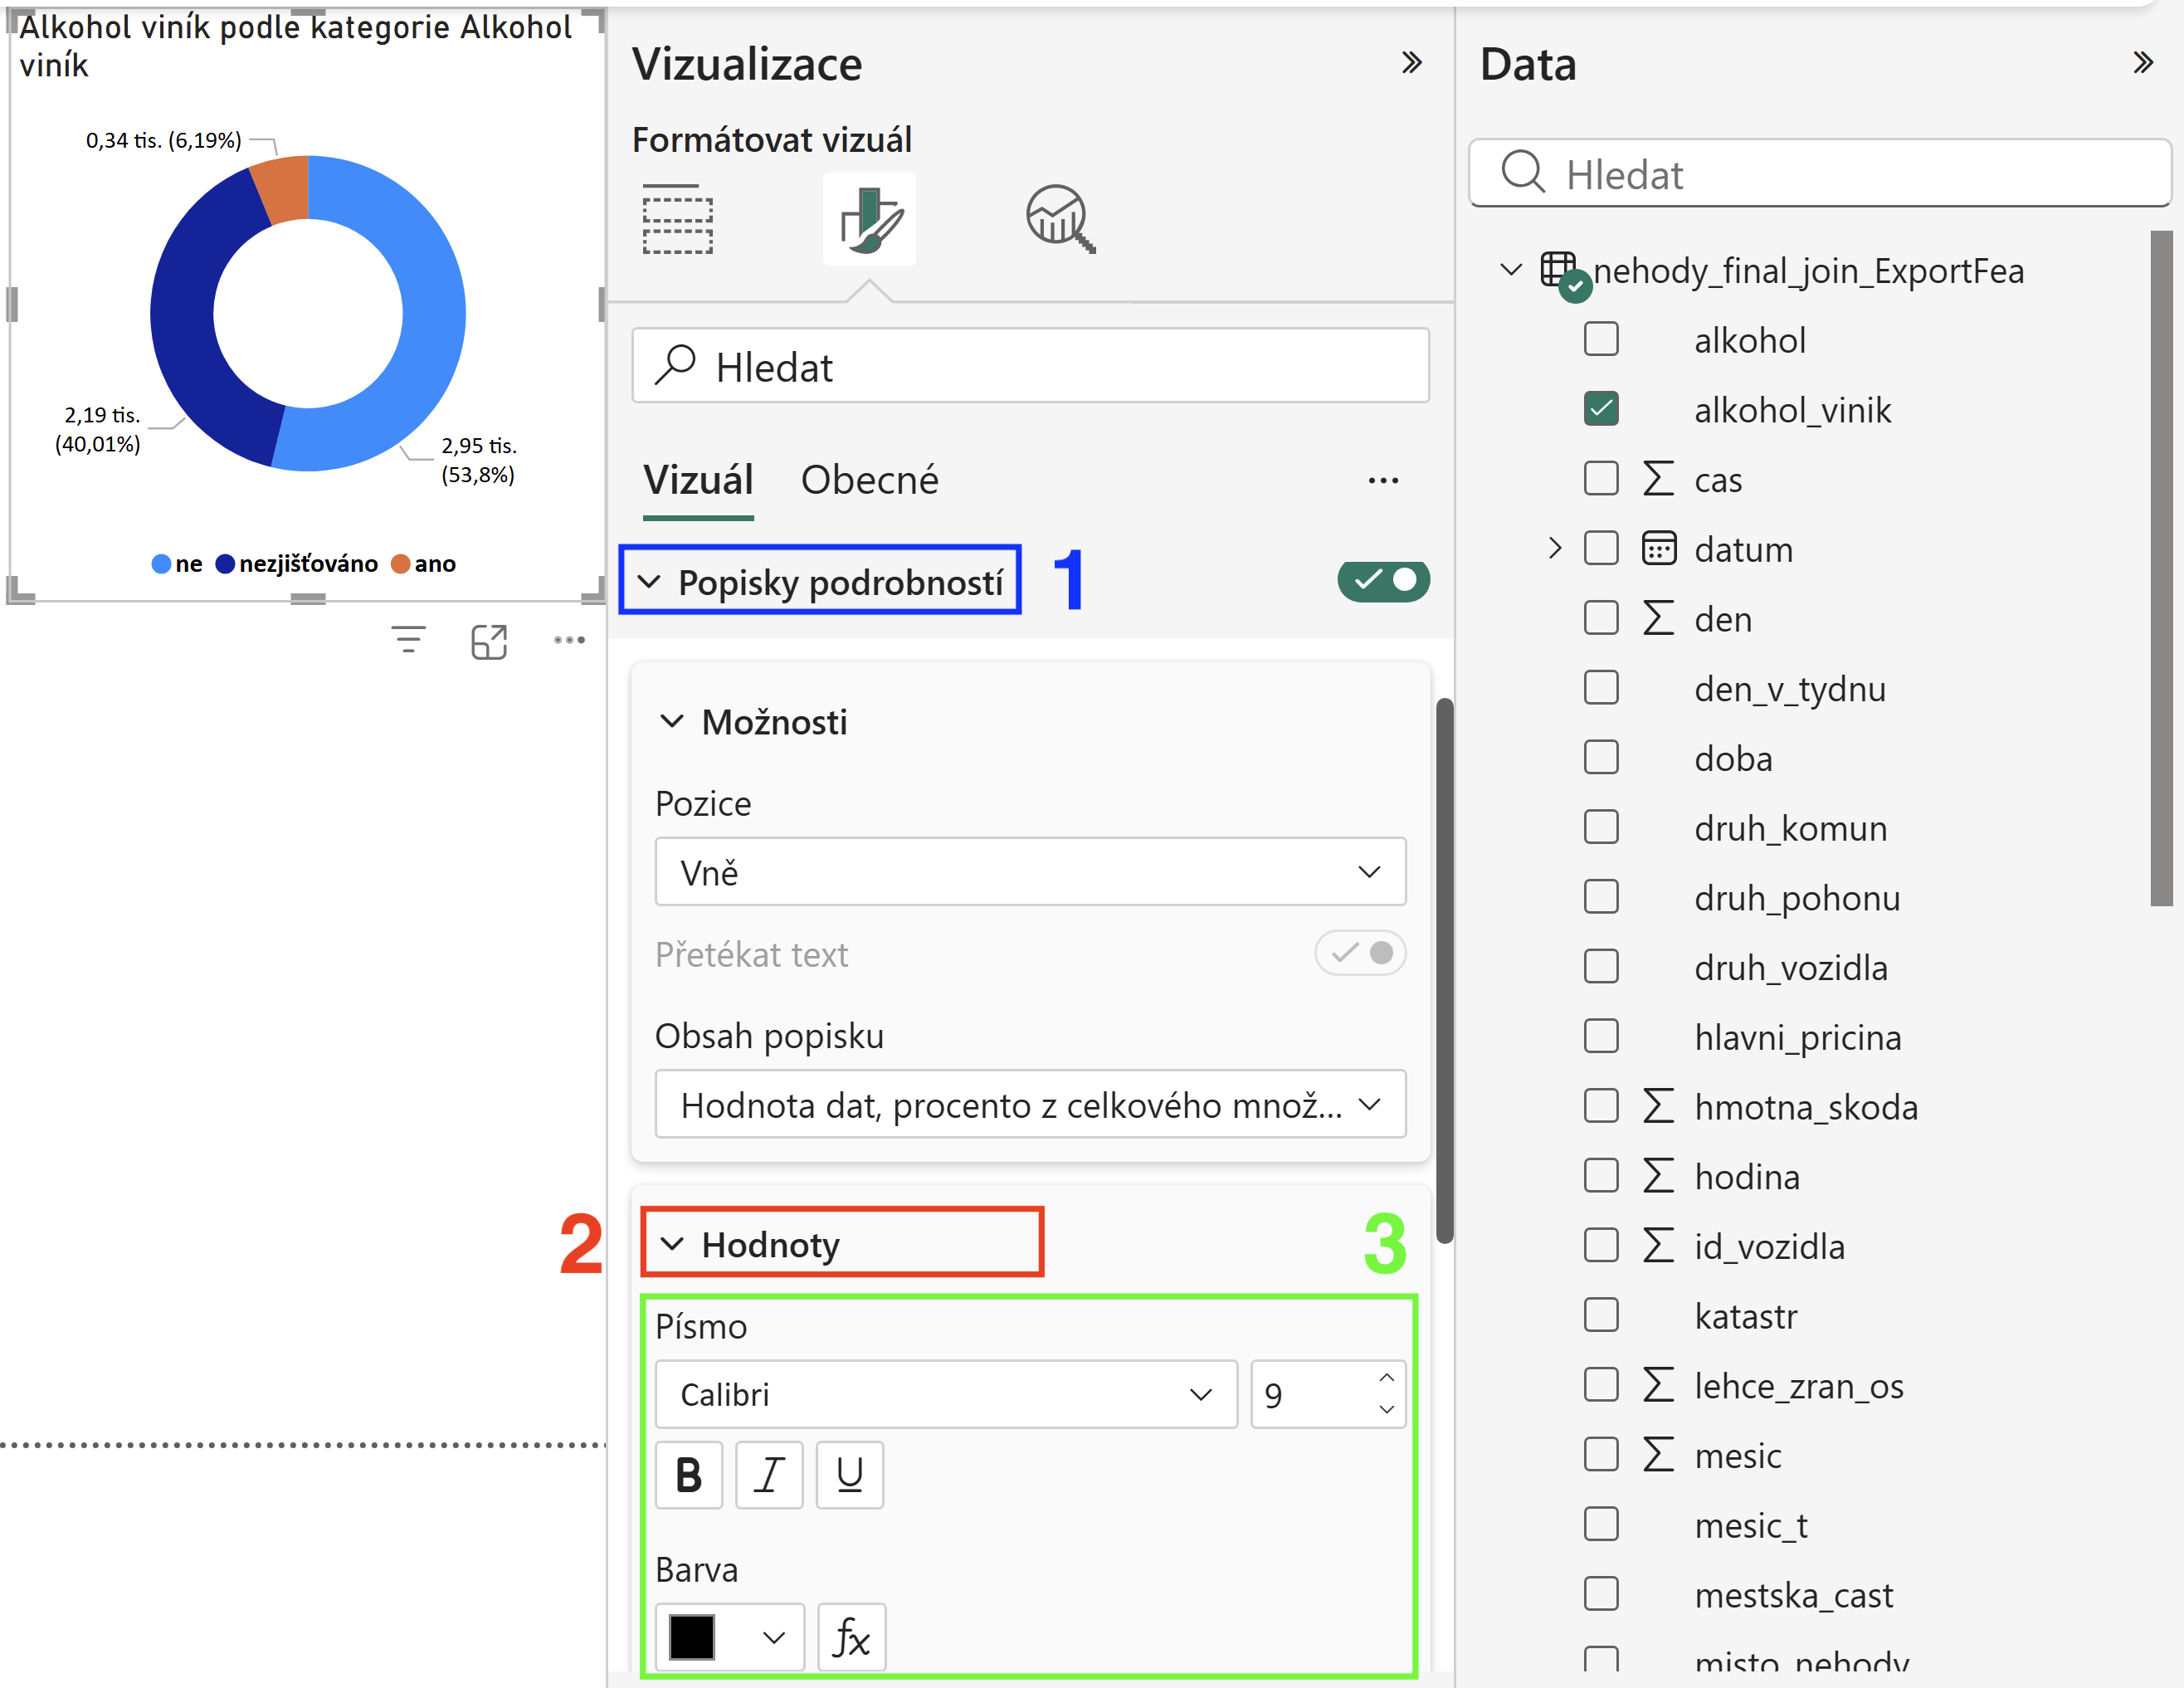Click the sigma icon next to hmotna_skoda
This screenshot has width=2184, height=1688.
[x=1658, y=1106]
